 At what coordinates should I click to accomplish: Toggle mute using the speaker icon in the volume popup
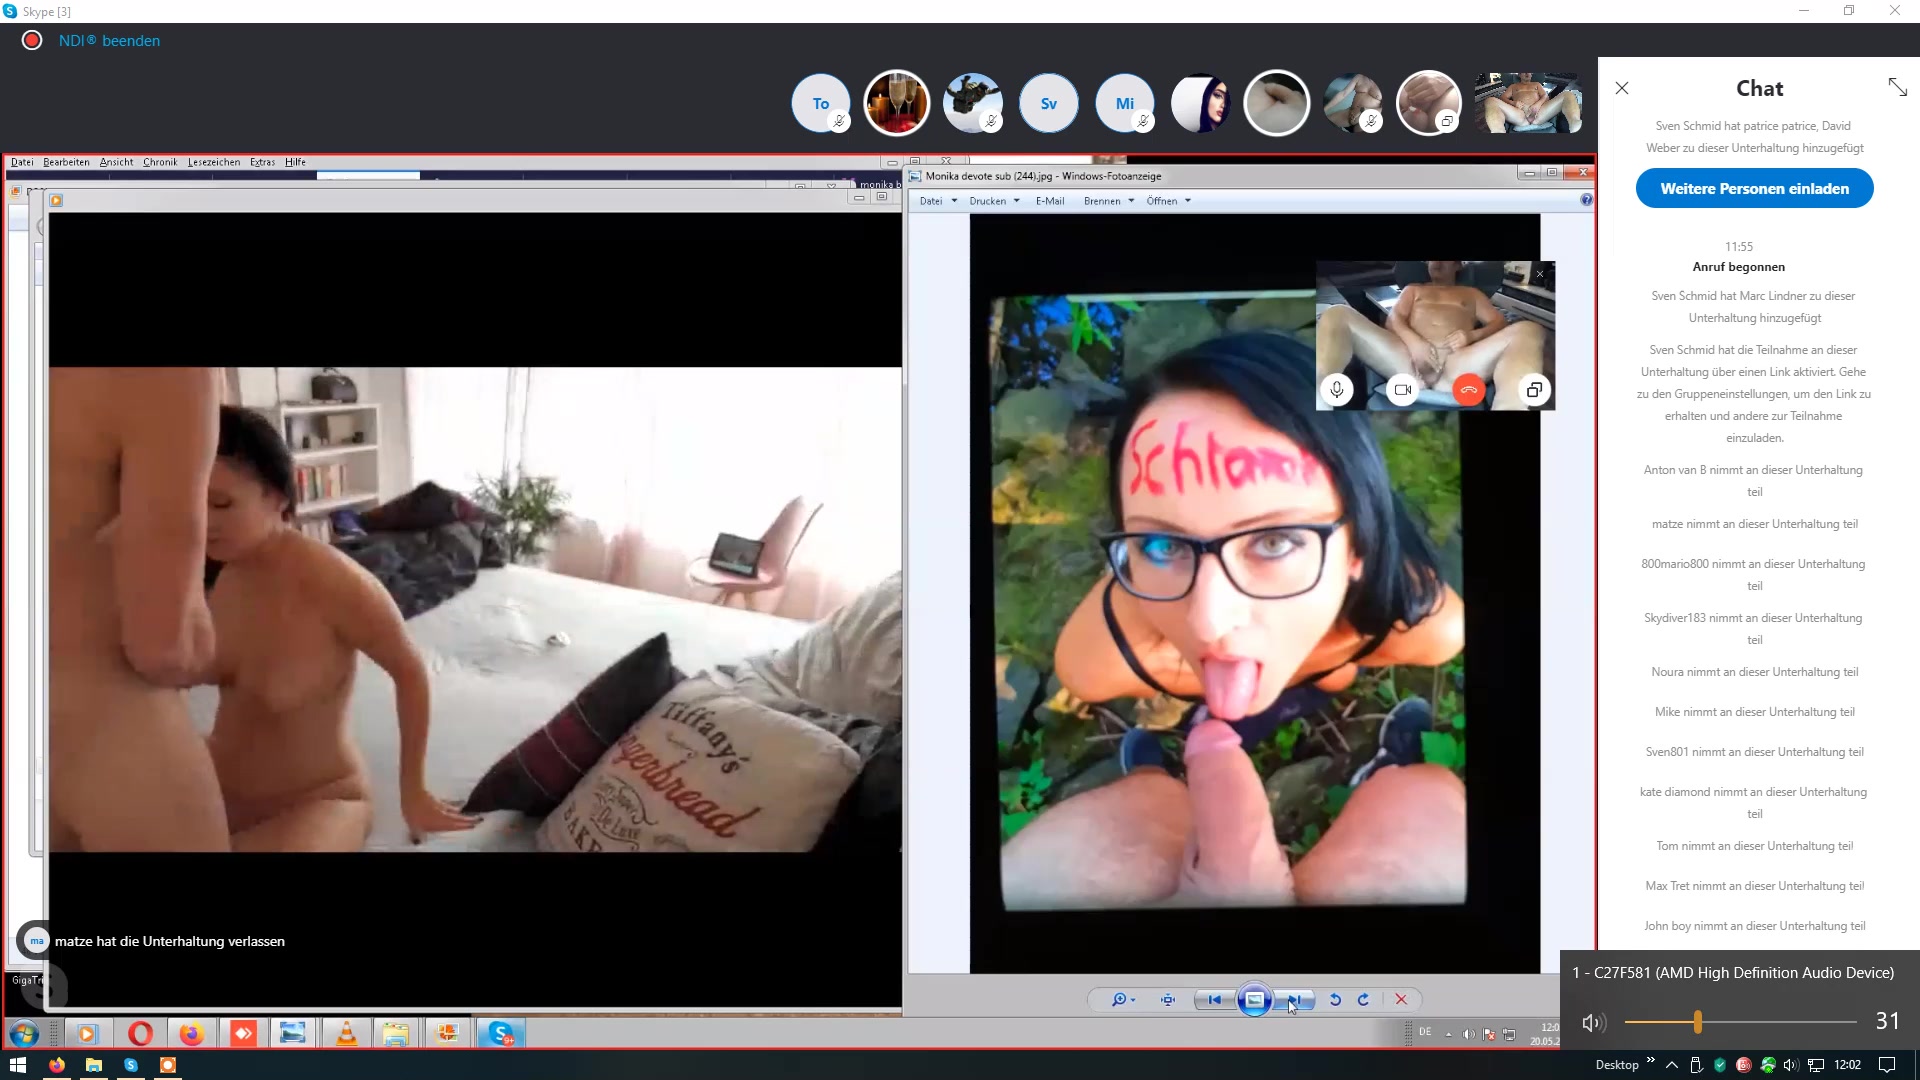[1592, 1022]
